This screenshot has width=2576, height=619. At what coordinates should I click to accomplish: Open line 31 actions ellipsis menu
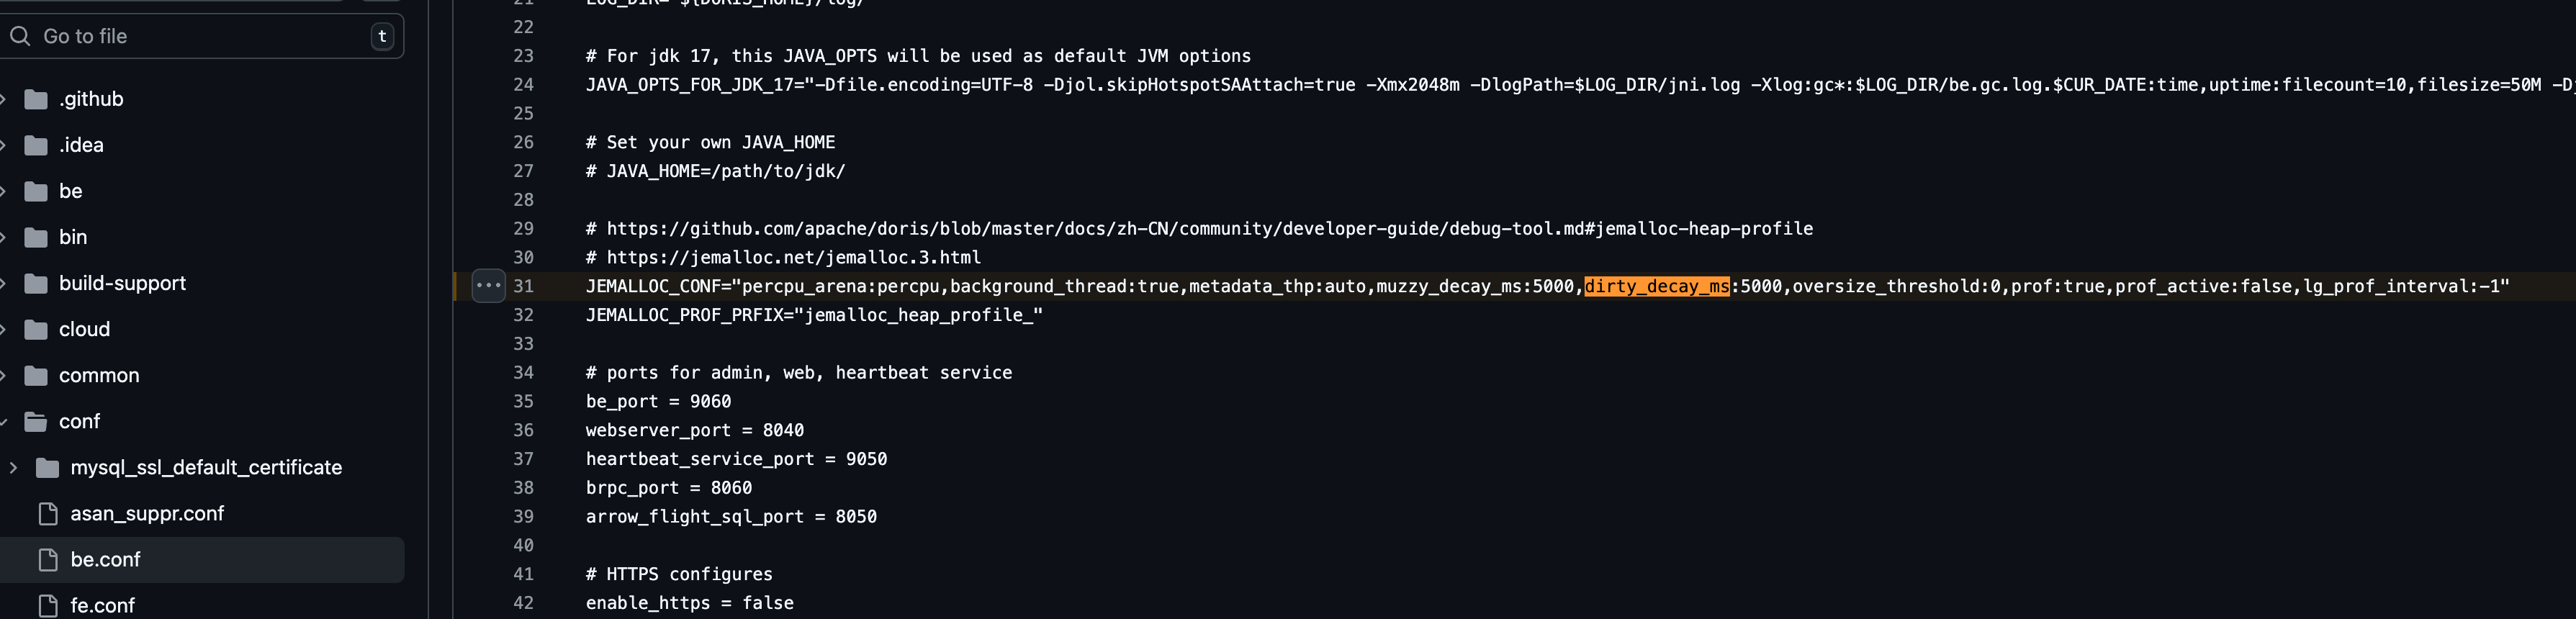click(488, 286)
